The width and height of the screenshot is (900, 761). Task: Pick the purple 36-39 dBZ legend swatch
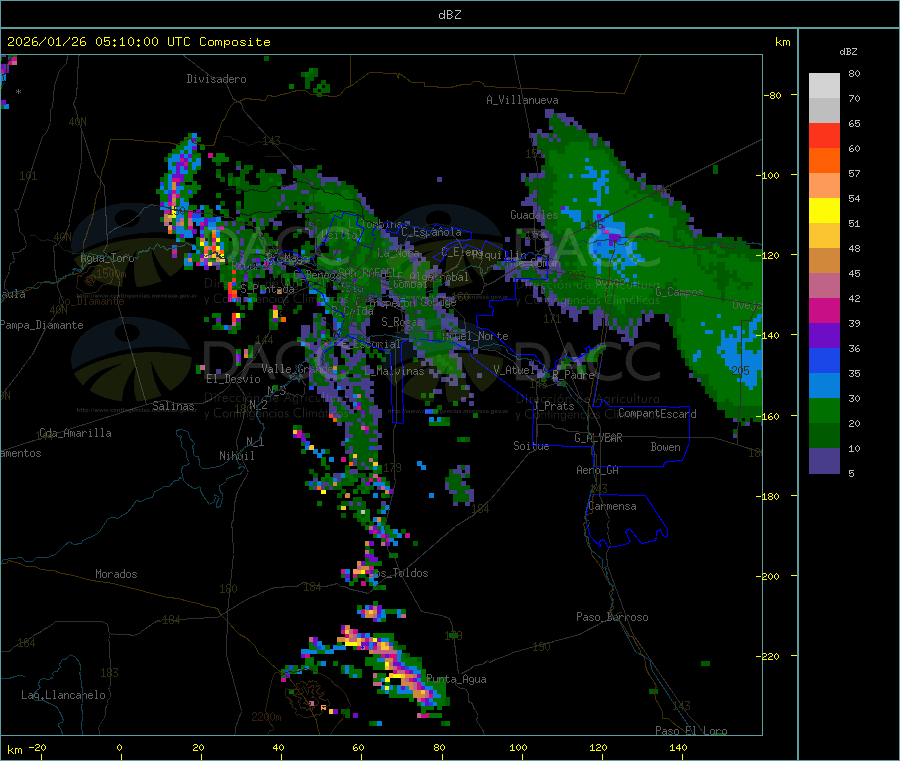(824, 336)
